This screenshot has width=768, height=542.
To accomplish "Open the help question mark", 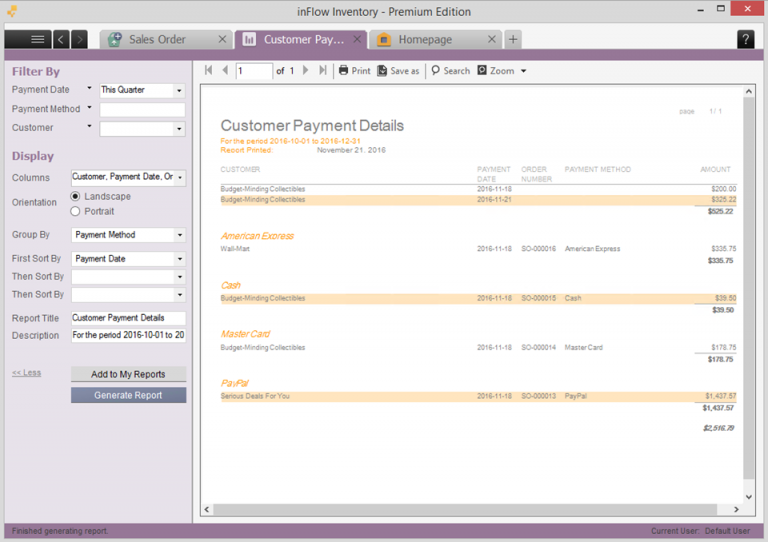I will coord(745,39).
